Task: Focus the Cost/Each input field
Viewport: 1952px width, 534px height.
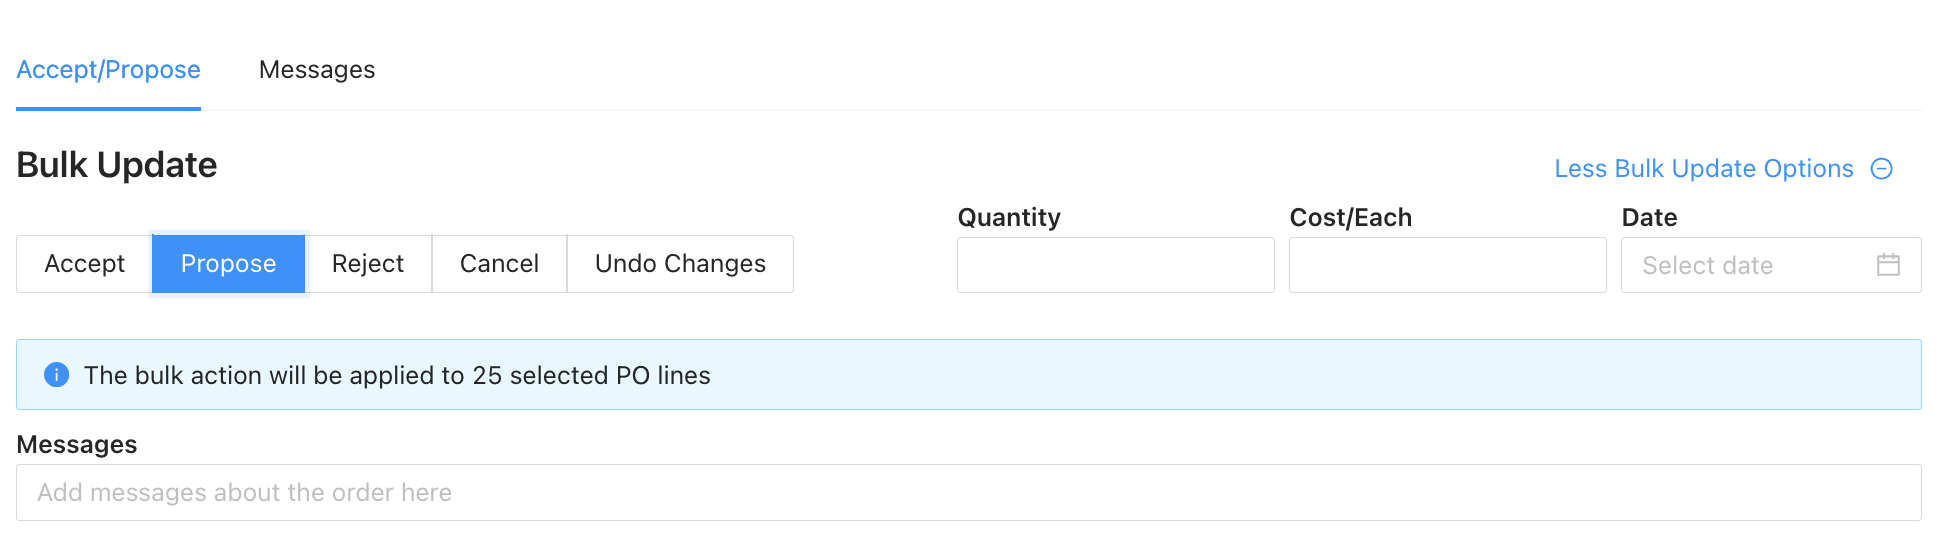Action: pos(1448,265)
